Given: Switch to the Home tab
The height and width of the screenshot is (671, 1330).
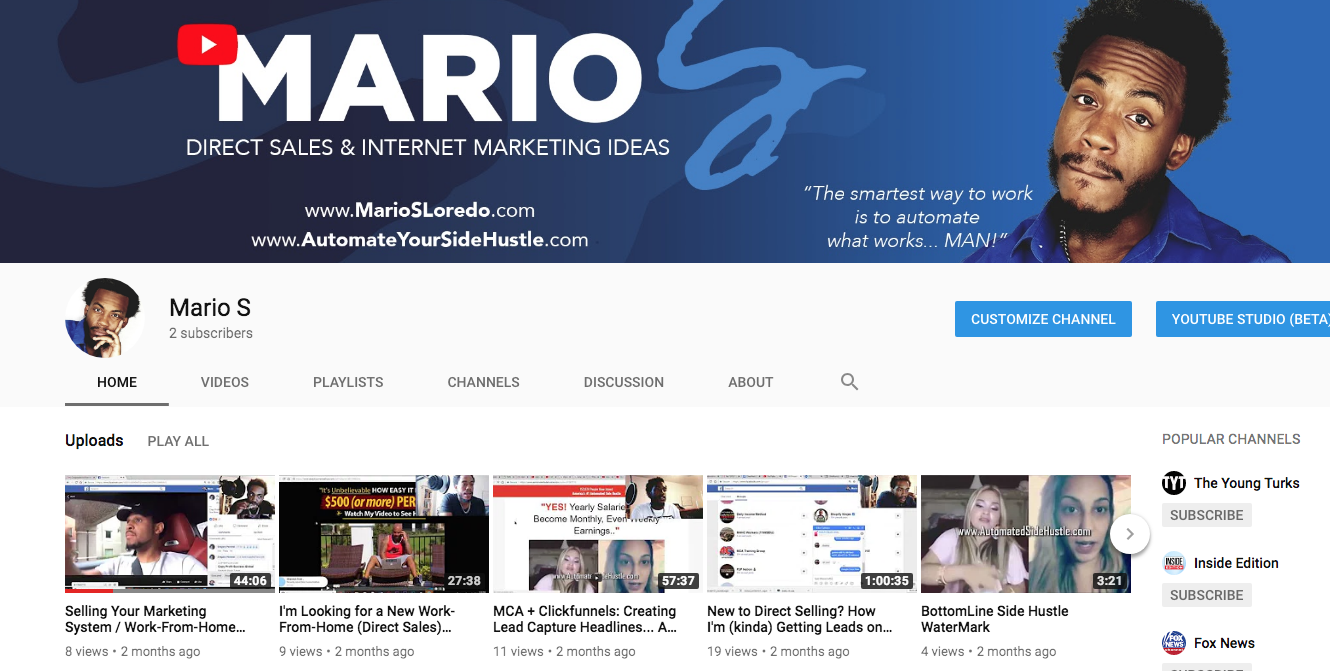Looking at the screenshot, I should tap(117, 382).
